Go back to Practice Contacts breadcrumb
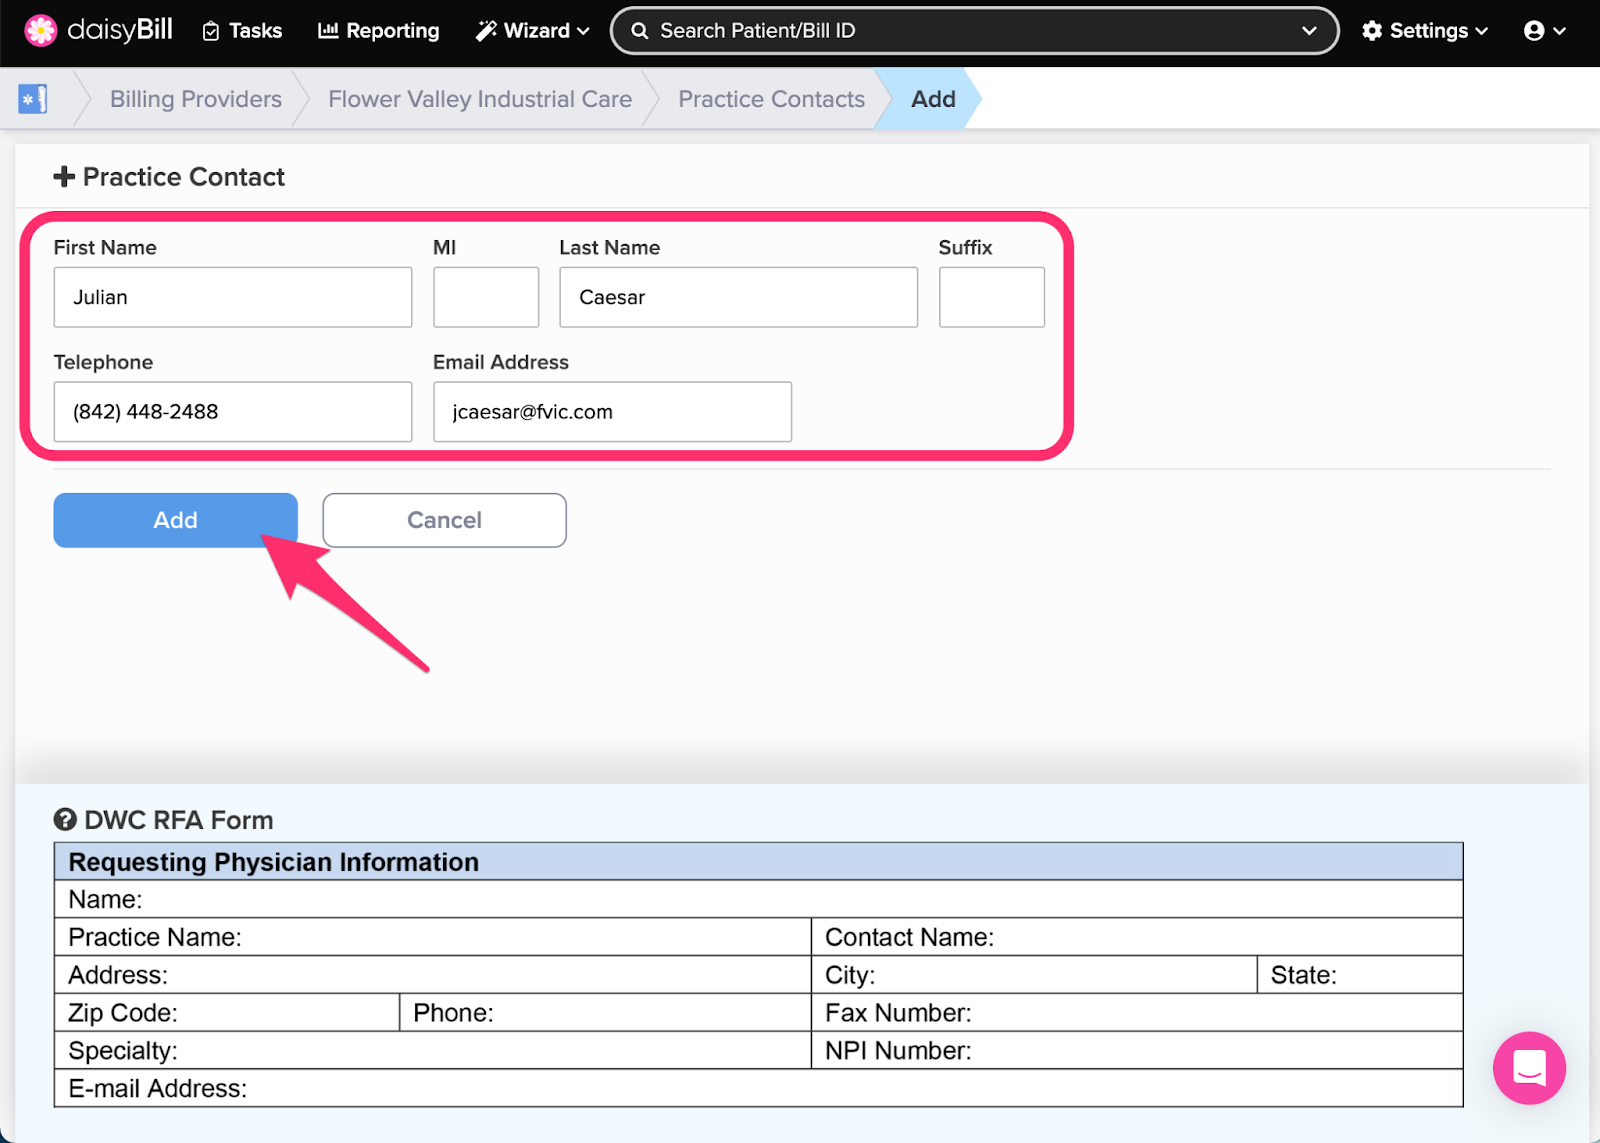The image size is (1600, 1143). tap(771, 99)
